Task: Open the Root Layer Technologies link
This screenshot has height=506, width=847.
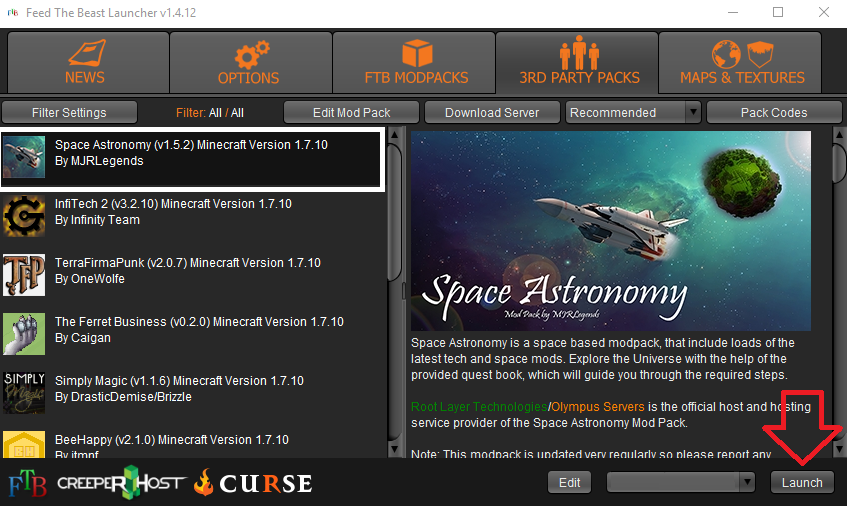Action: point(479,407)
